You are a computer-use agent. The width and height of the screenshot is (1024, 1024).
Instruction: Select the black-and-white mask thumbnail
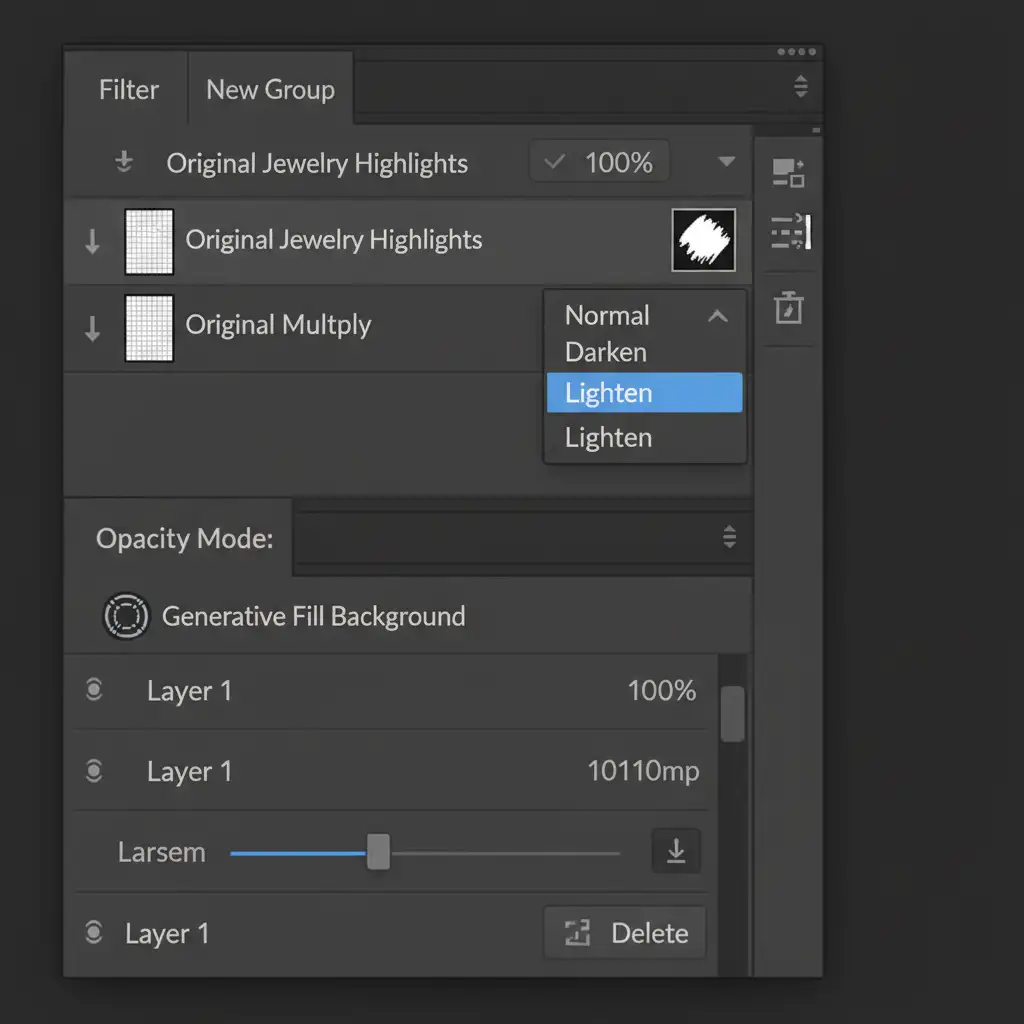point(704,240)
